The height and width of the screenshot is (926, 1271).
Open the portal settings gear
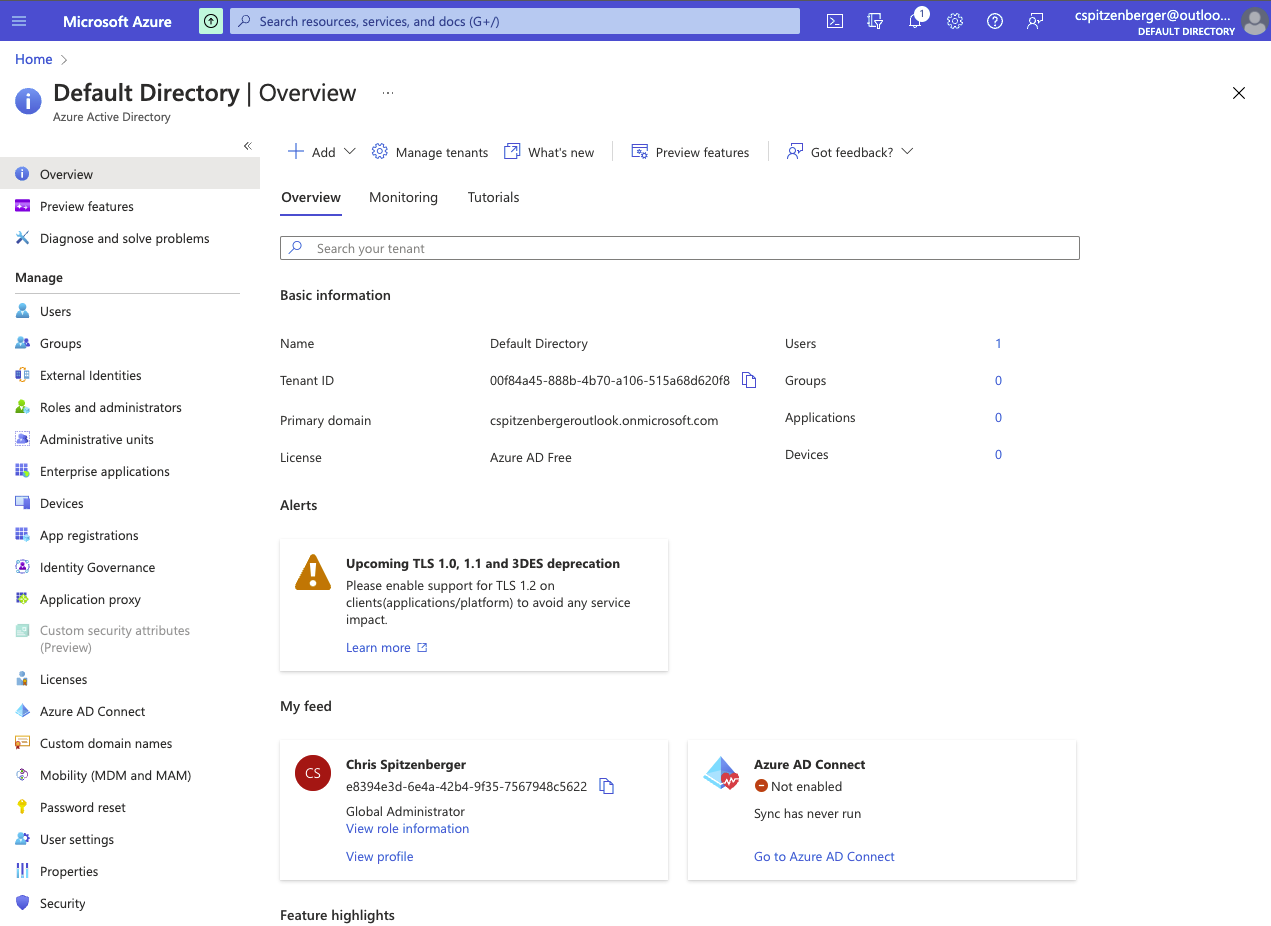pos(954,20)
